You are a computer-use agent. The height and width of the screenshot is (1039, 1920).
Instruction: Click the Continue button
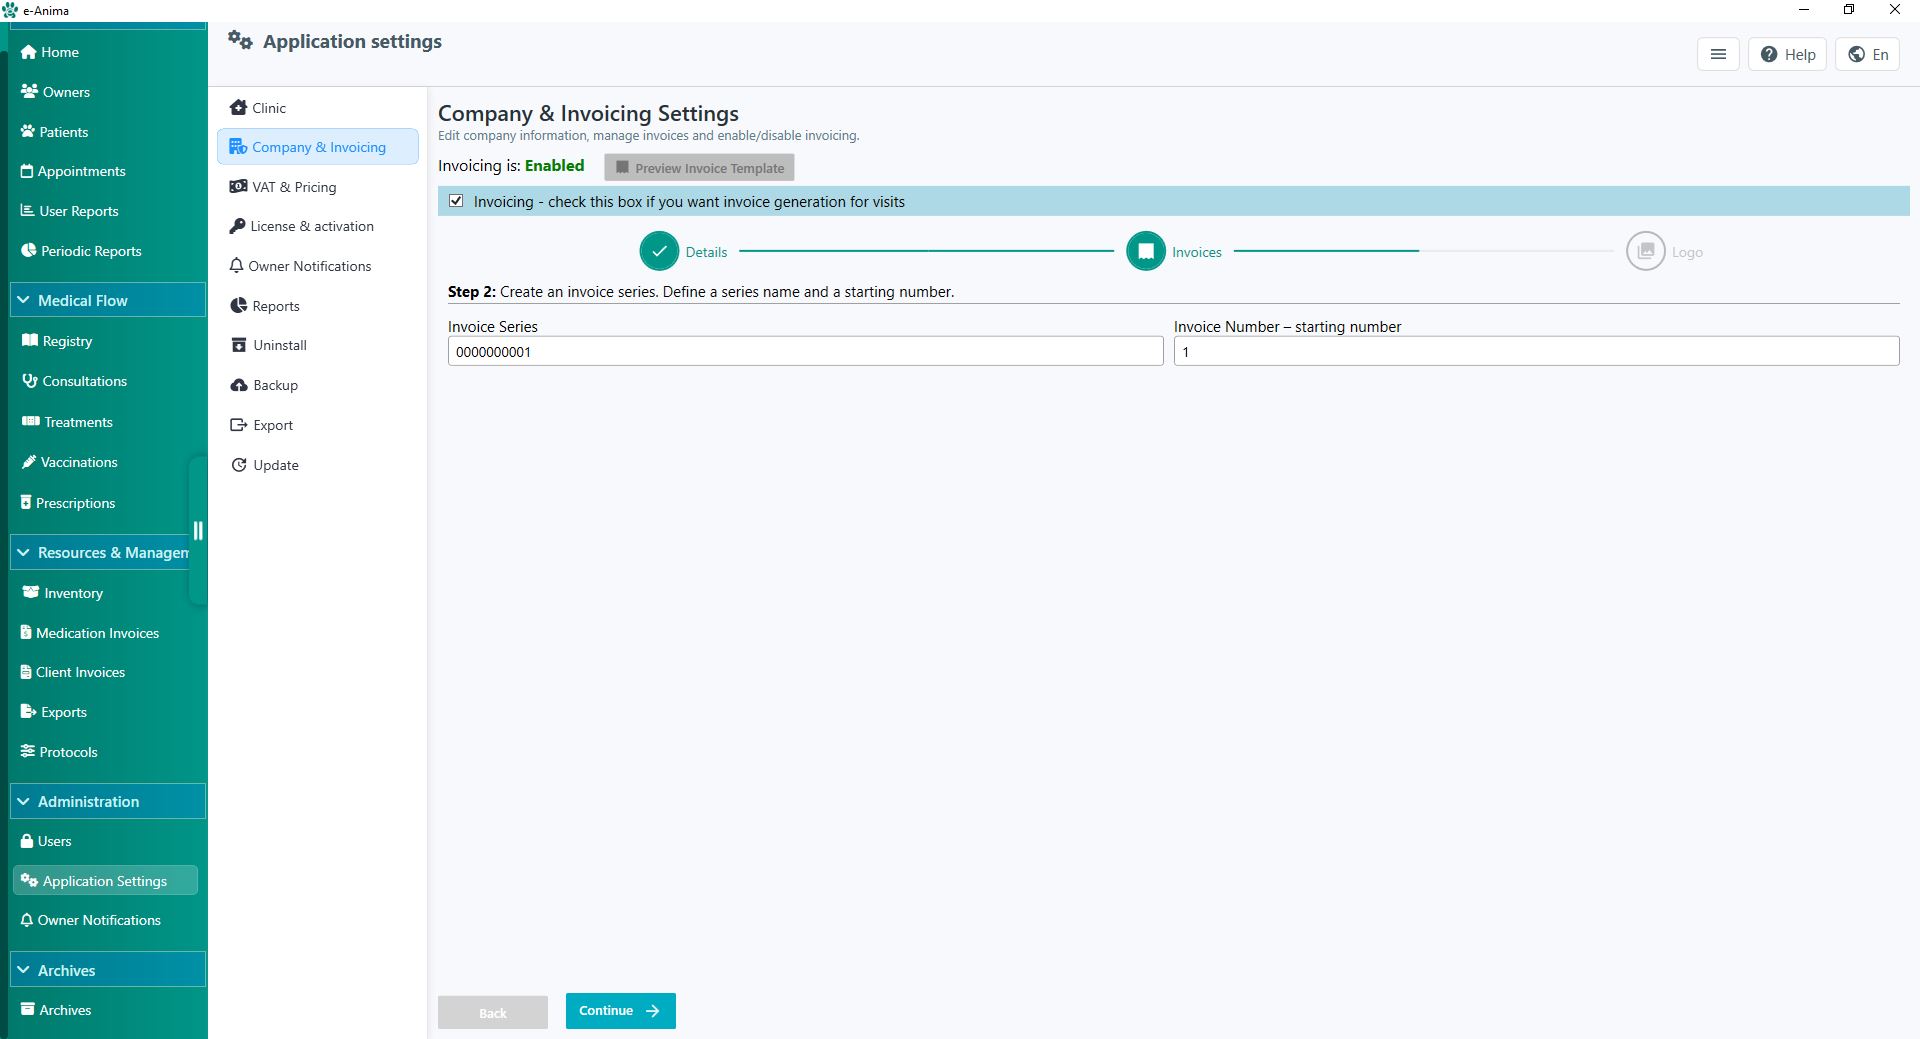(x=620, y=1011)
